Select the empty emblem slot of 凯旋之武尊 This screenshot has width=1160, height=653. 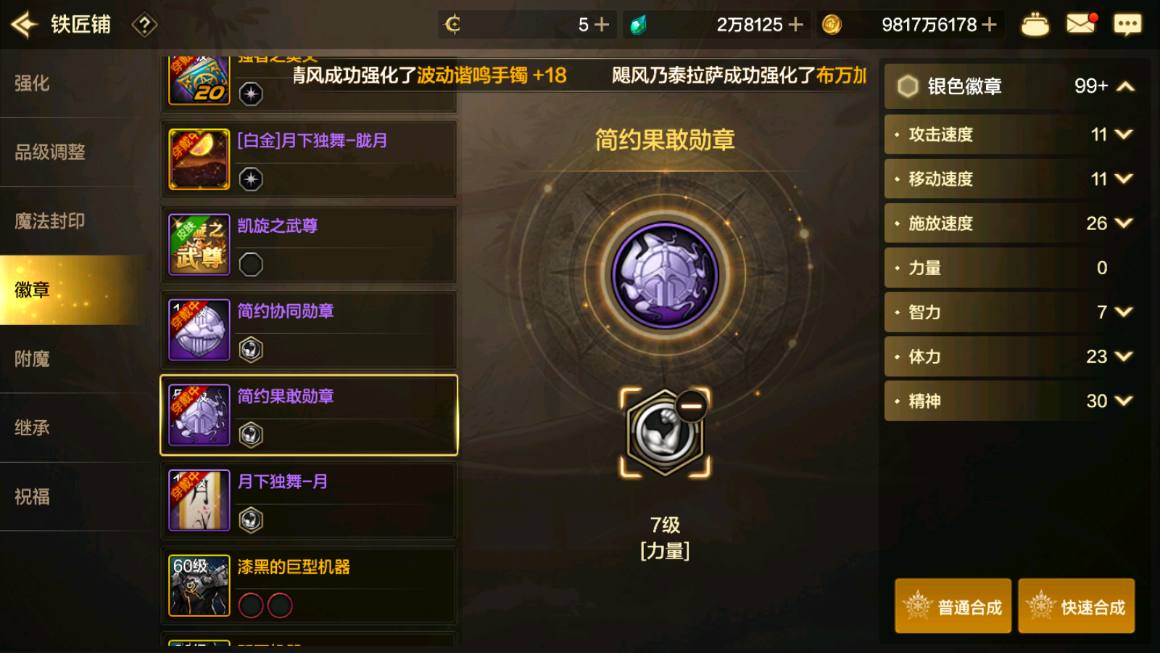coord(251,264)
